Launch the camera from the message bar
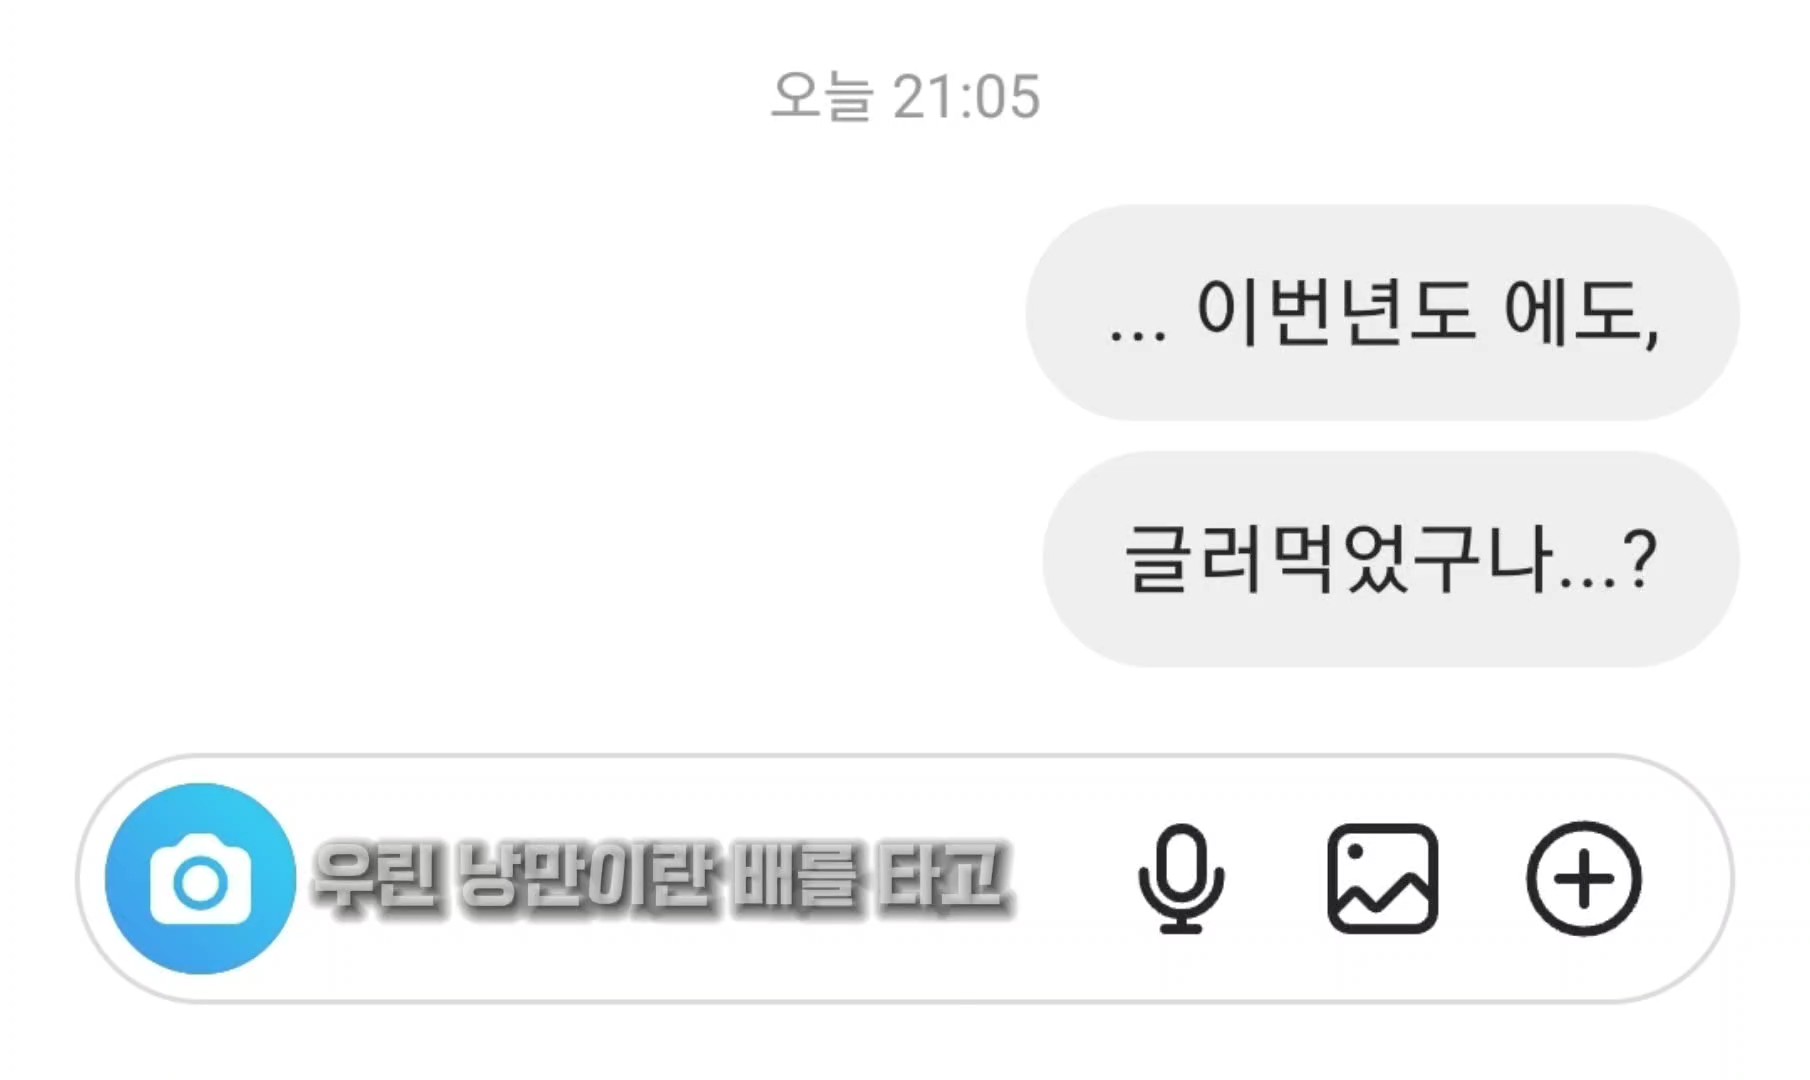1810x1080 pixels. click(201, 878)
